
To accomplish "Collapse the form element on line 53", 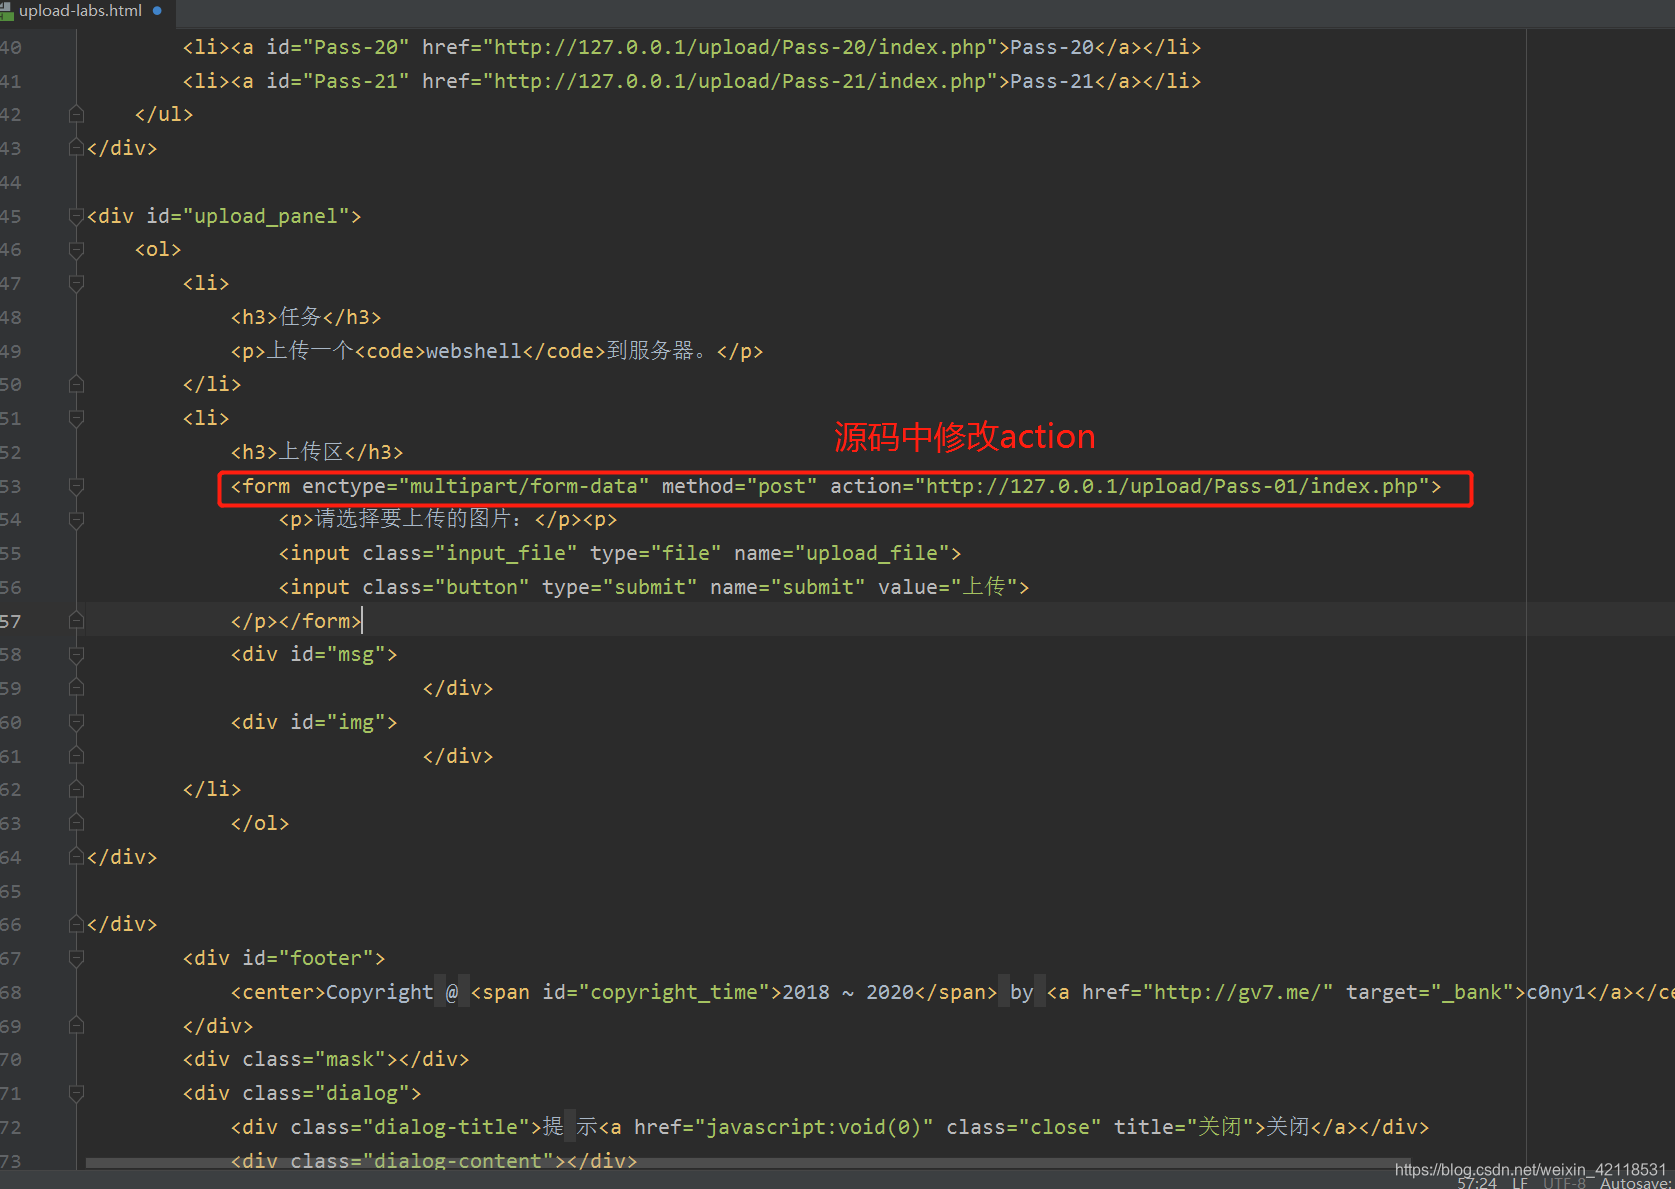I will (76, 486).
